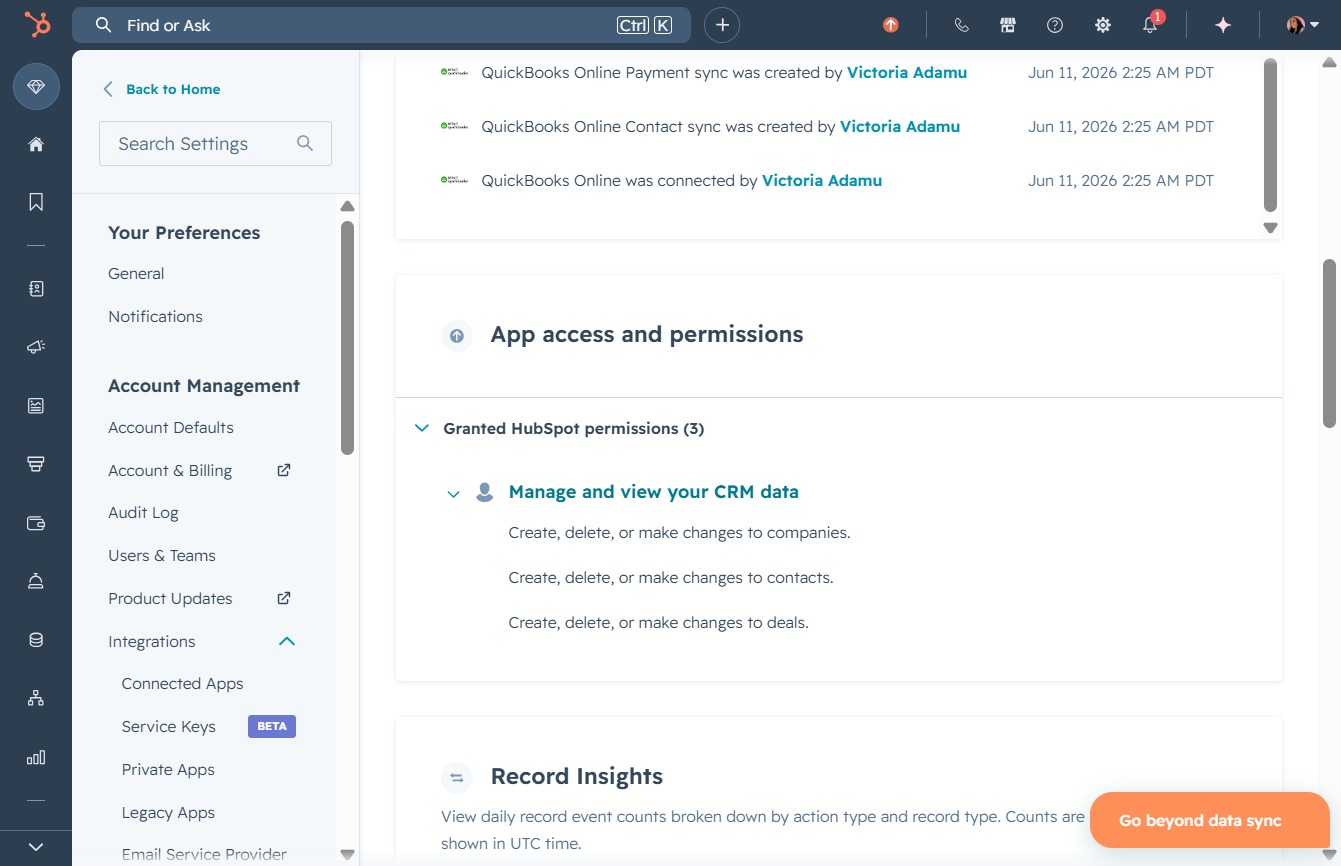Click the App access and permissions icon
Screen dimensions: 1341x866
457,336
